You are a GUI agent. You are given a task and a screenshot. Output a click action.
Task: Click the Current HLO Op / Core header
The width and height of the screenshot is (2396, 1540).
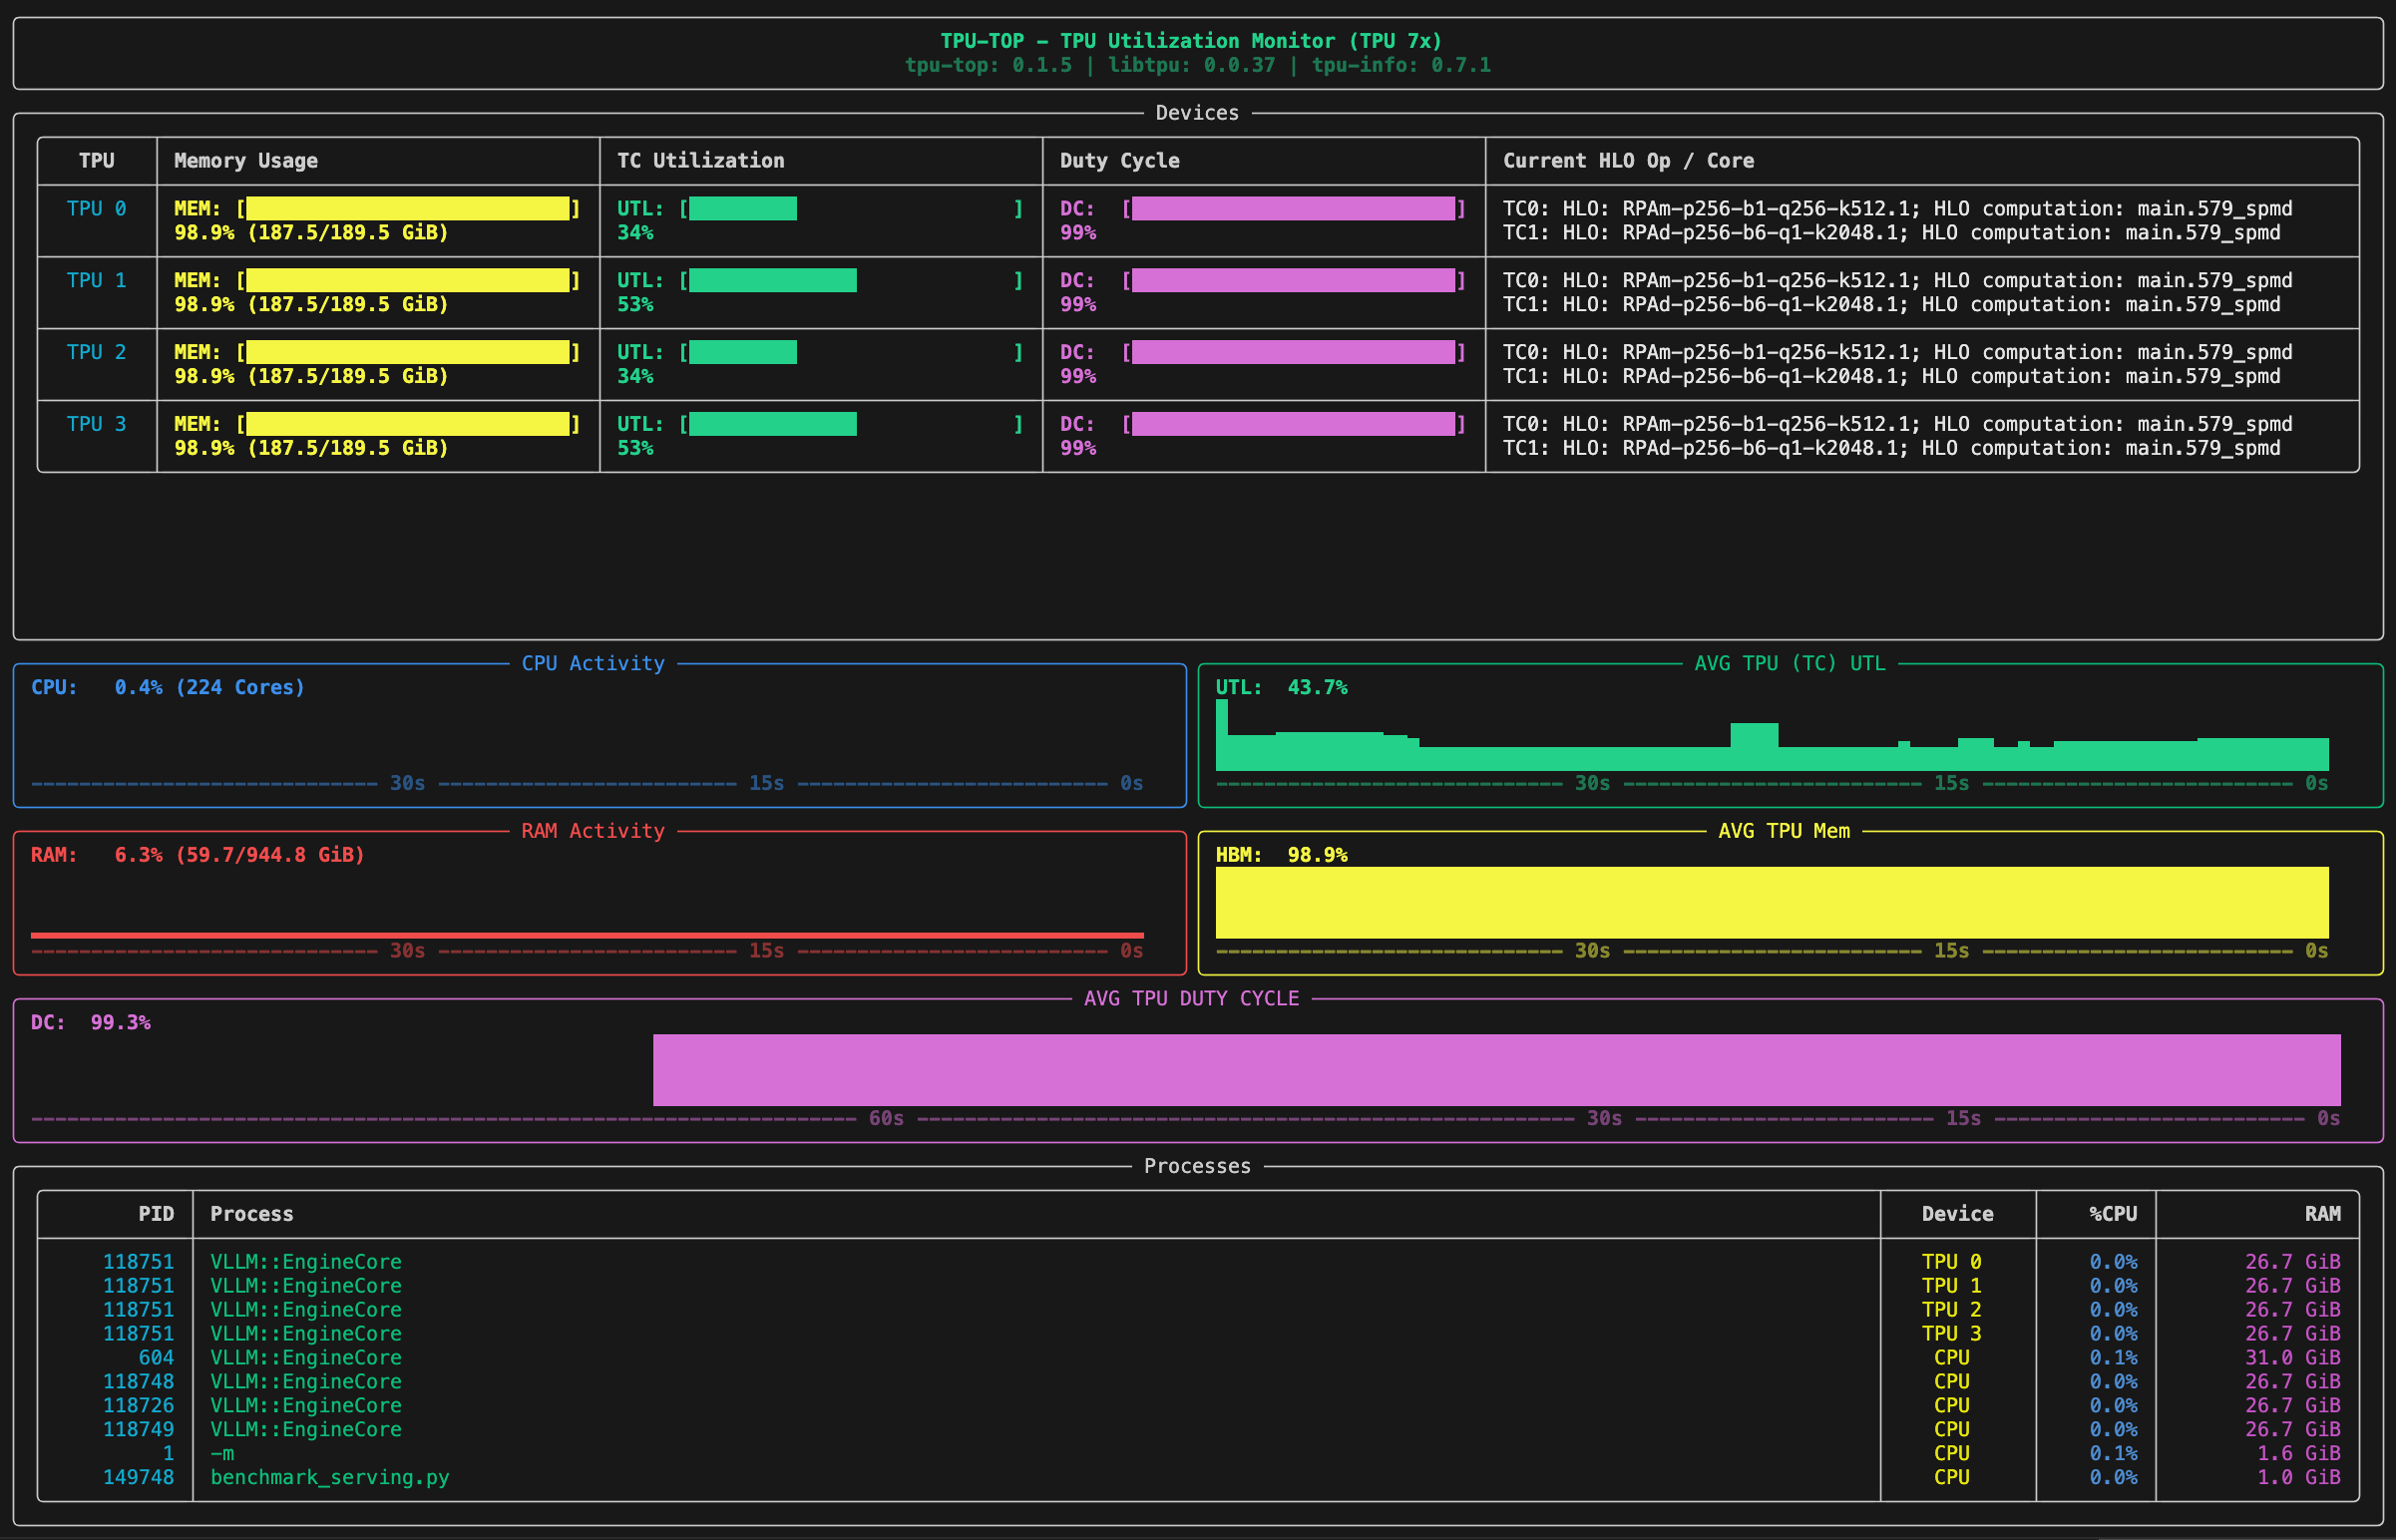(x=1629, y=160)
